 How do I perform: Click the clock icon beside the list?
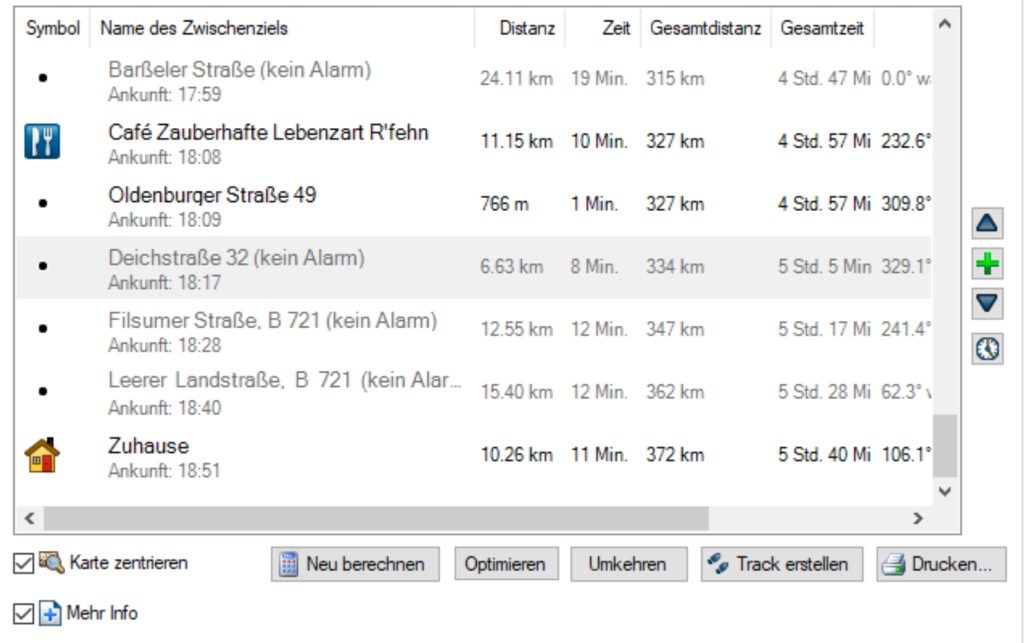(988, 348)
